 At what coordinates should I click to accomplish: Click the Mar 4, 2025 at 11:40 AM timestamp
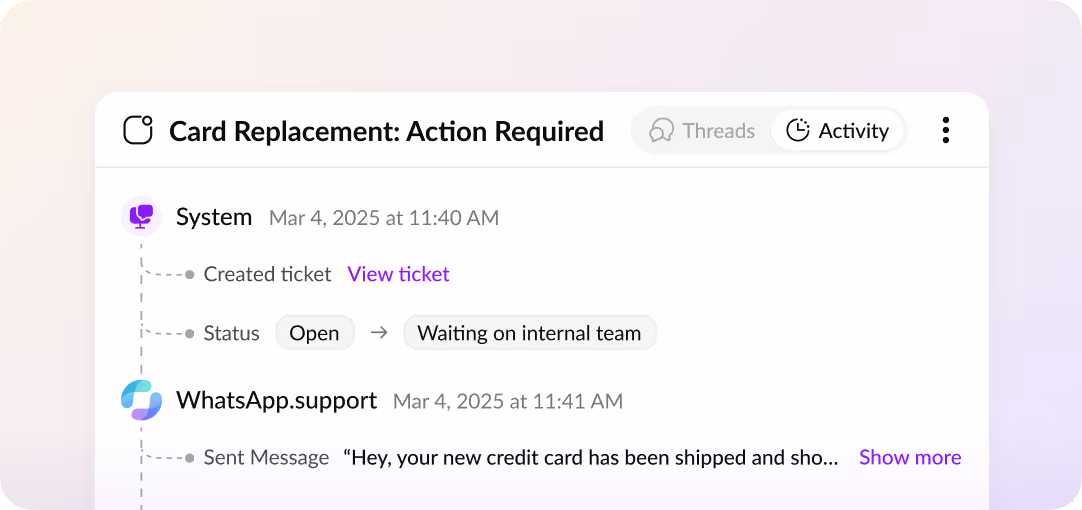384,218
